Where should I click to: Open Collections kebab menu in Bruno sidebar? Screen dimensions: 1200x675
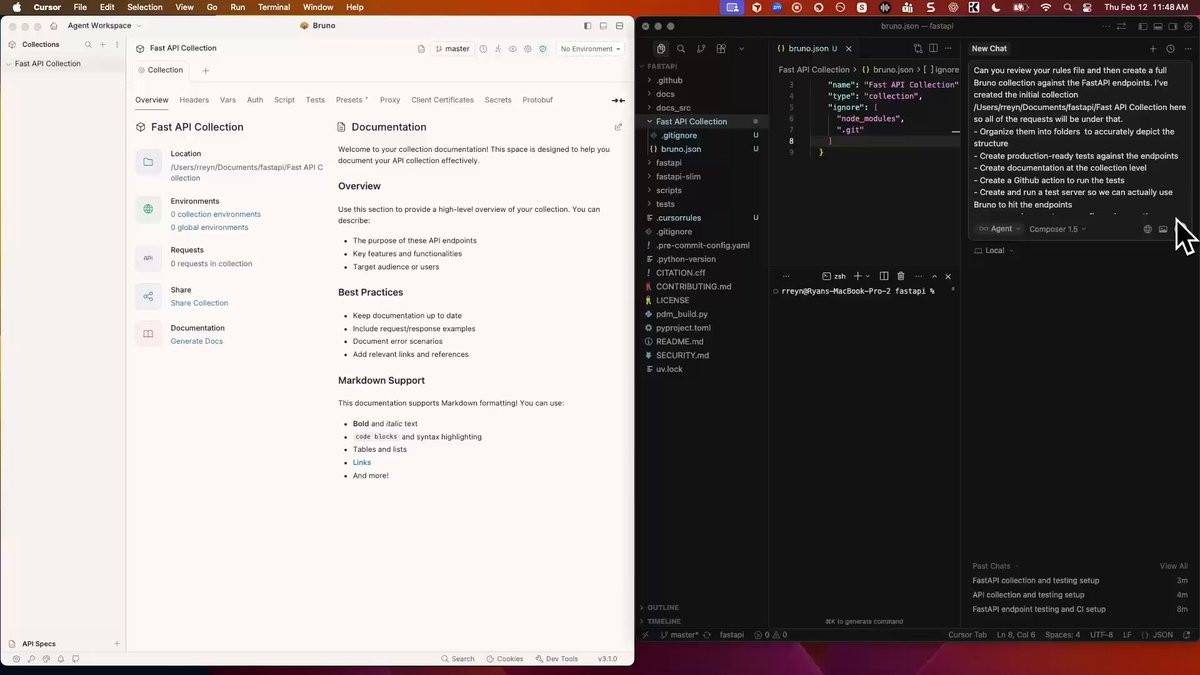pos(117,44)
